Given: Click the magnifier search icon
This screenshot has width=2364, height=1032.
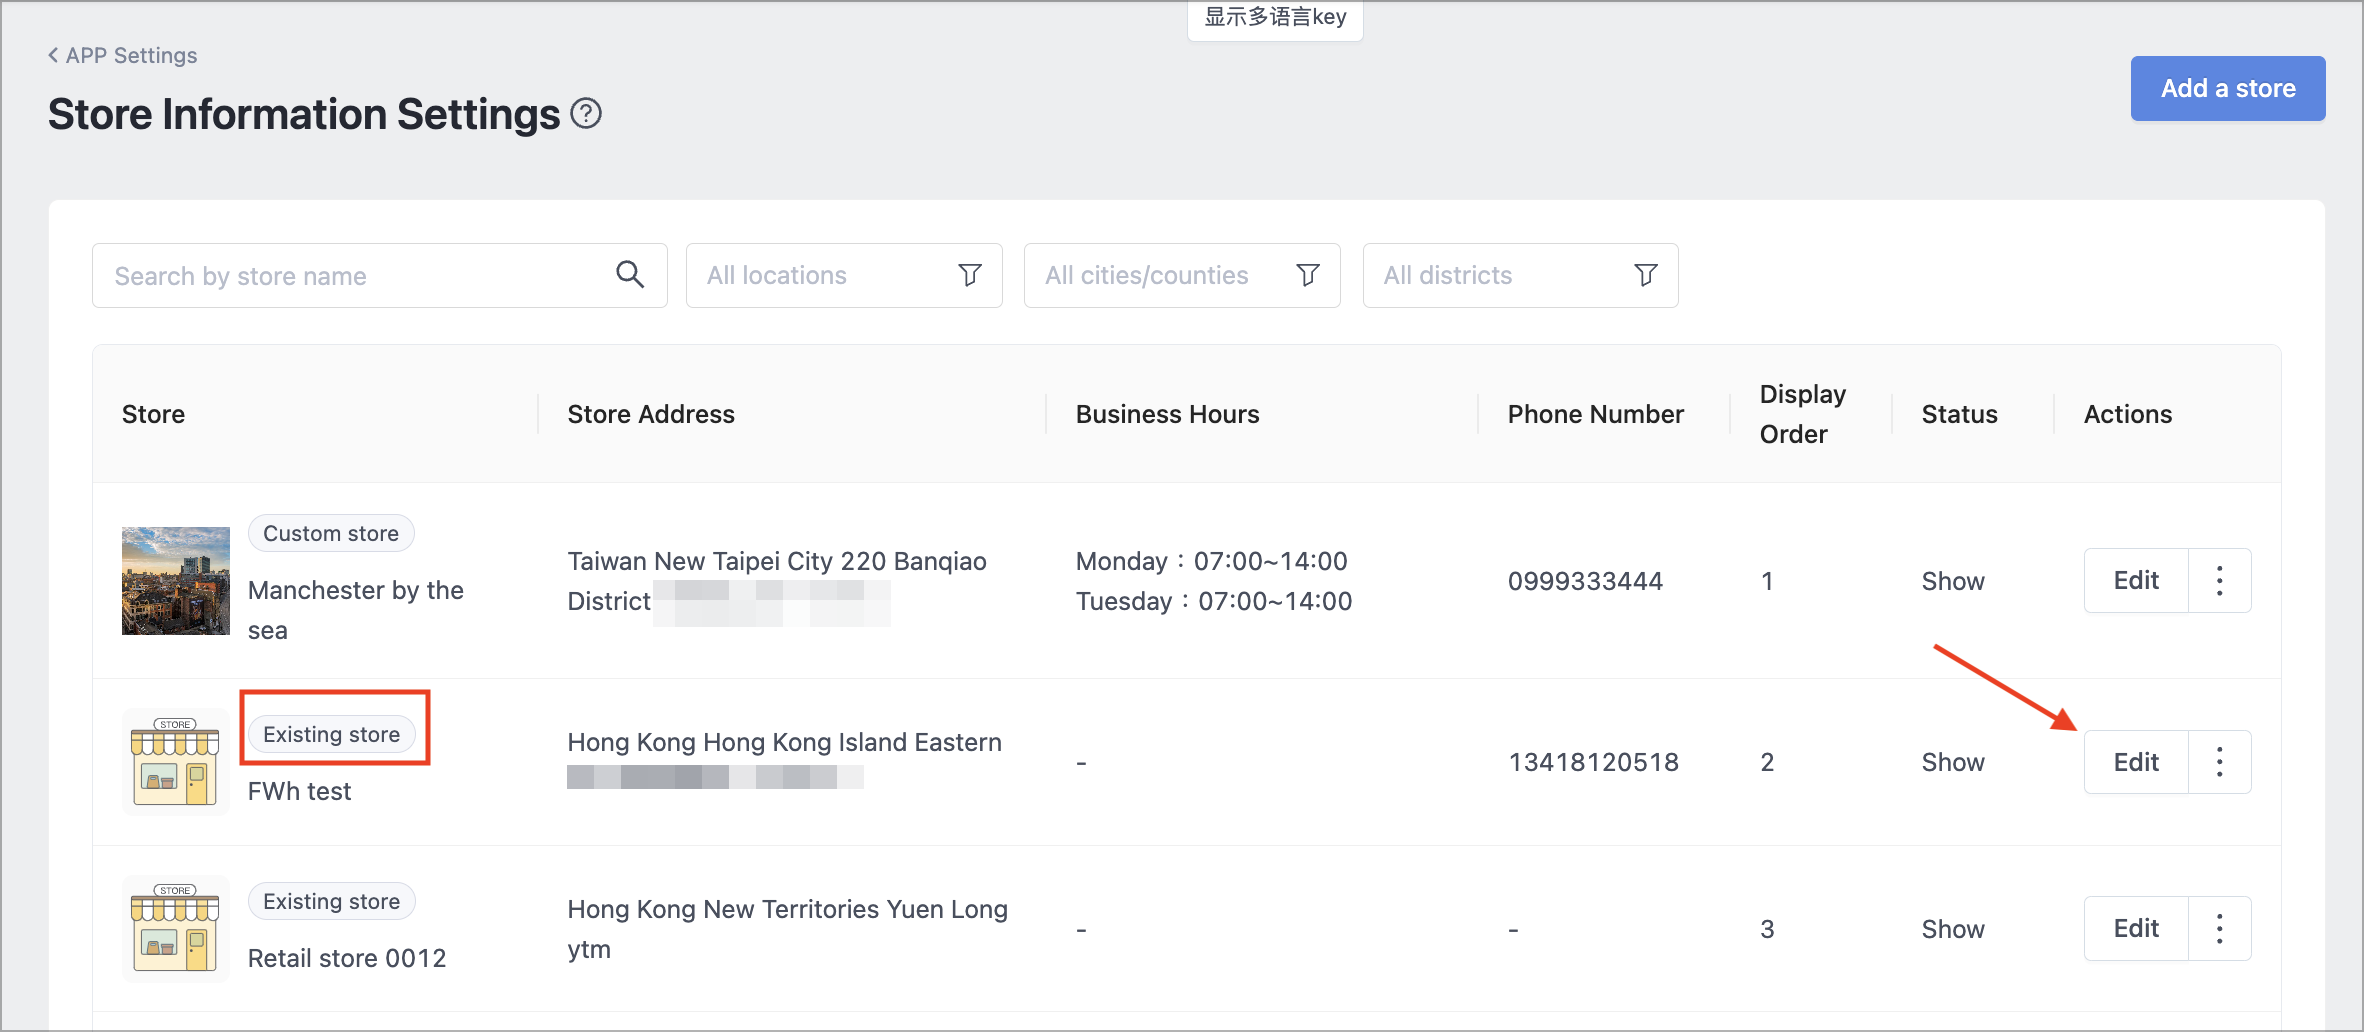Looking at the screenshot, I should 629,274.
